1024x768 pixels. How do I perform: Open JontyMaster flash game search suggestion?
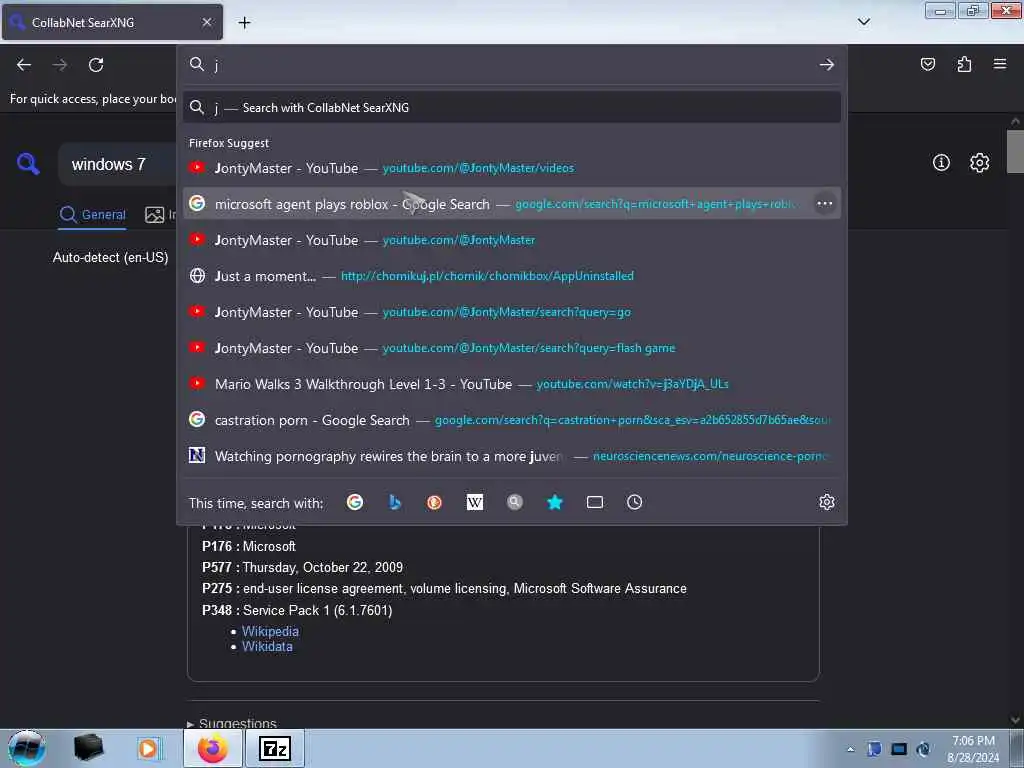point(511,348)
